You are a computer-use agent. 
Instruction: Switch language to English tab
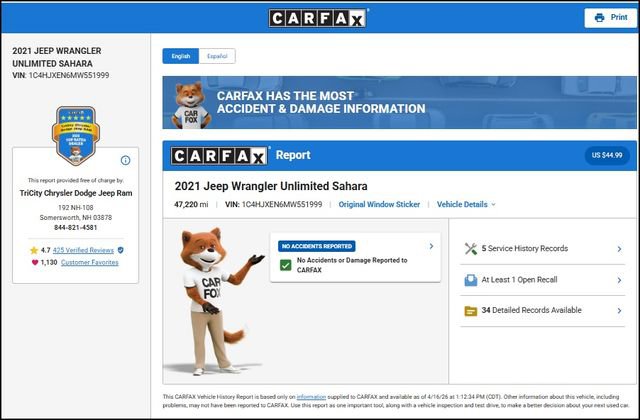[180, 56]
